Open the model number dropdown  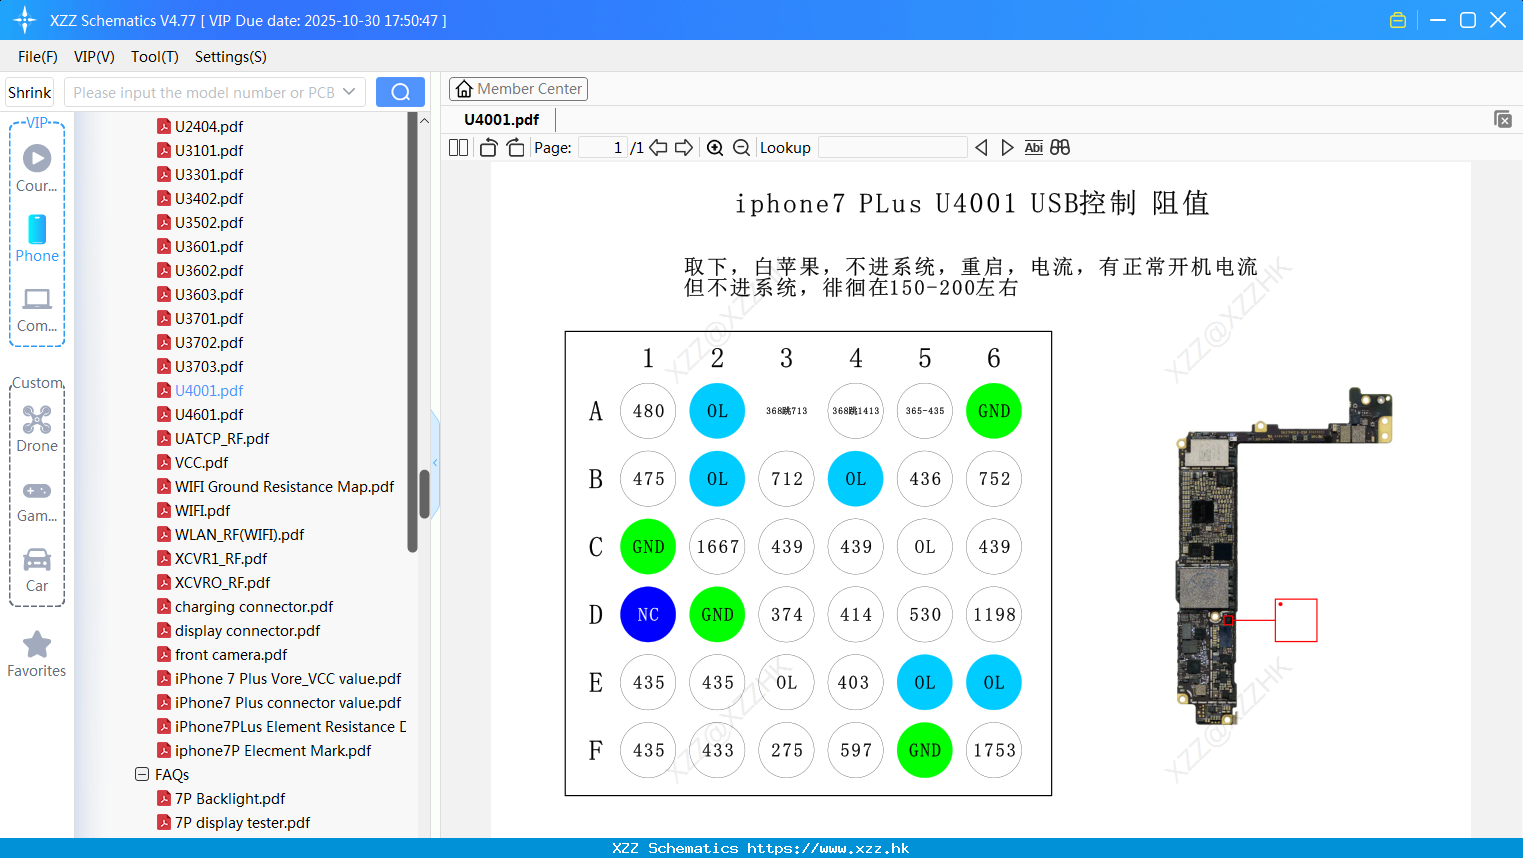pos(349,92)
